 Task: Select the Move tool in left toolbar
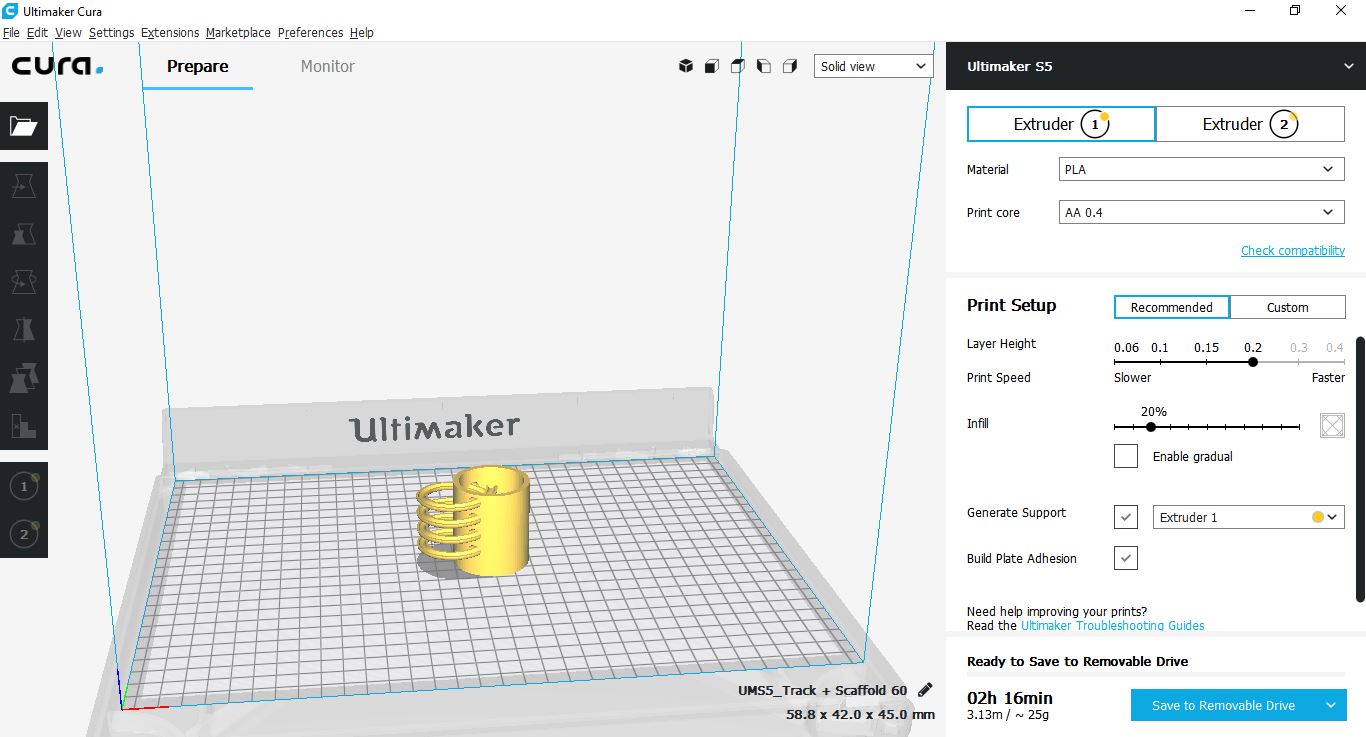point(24,186)
